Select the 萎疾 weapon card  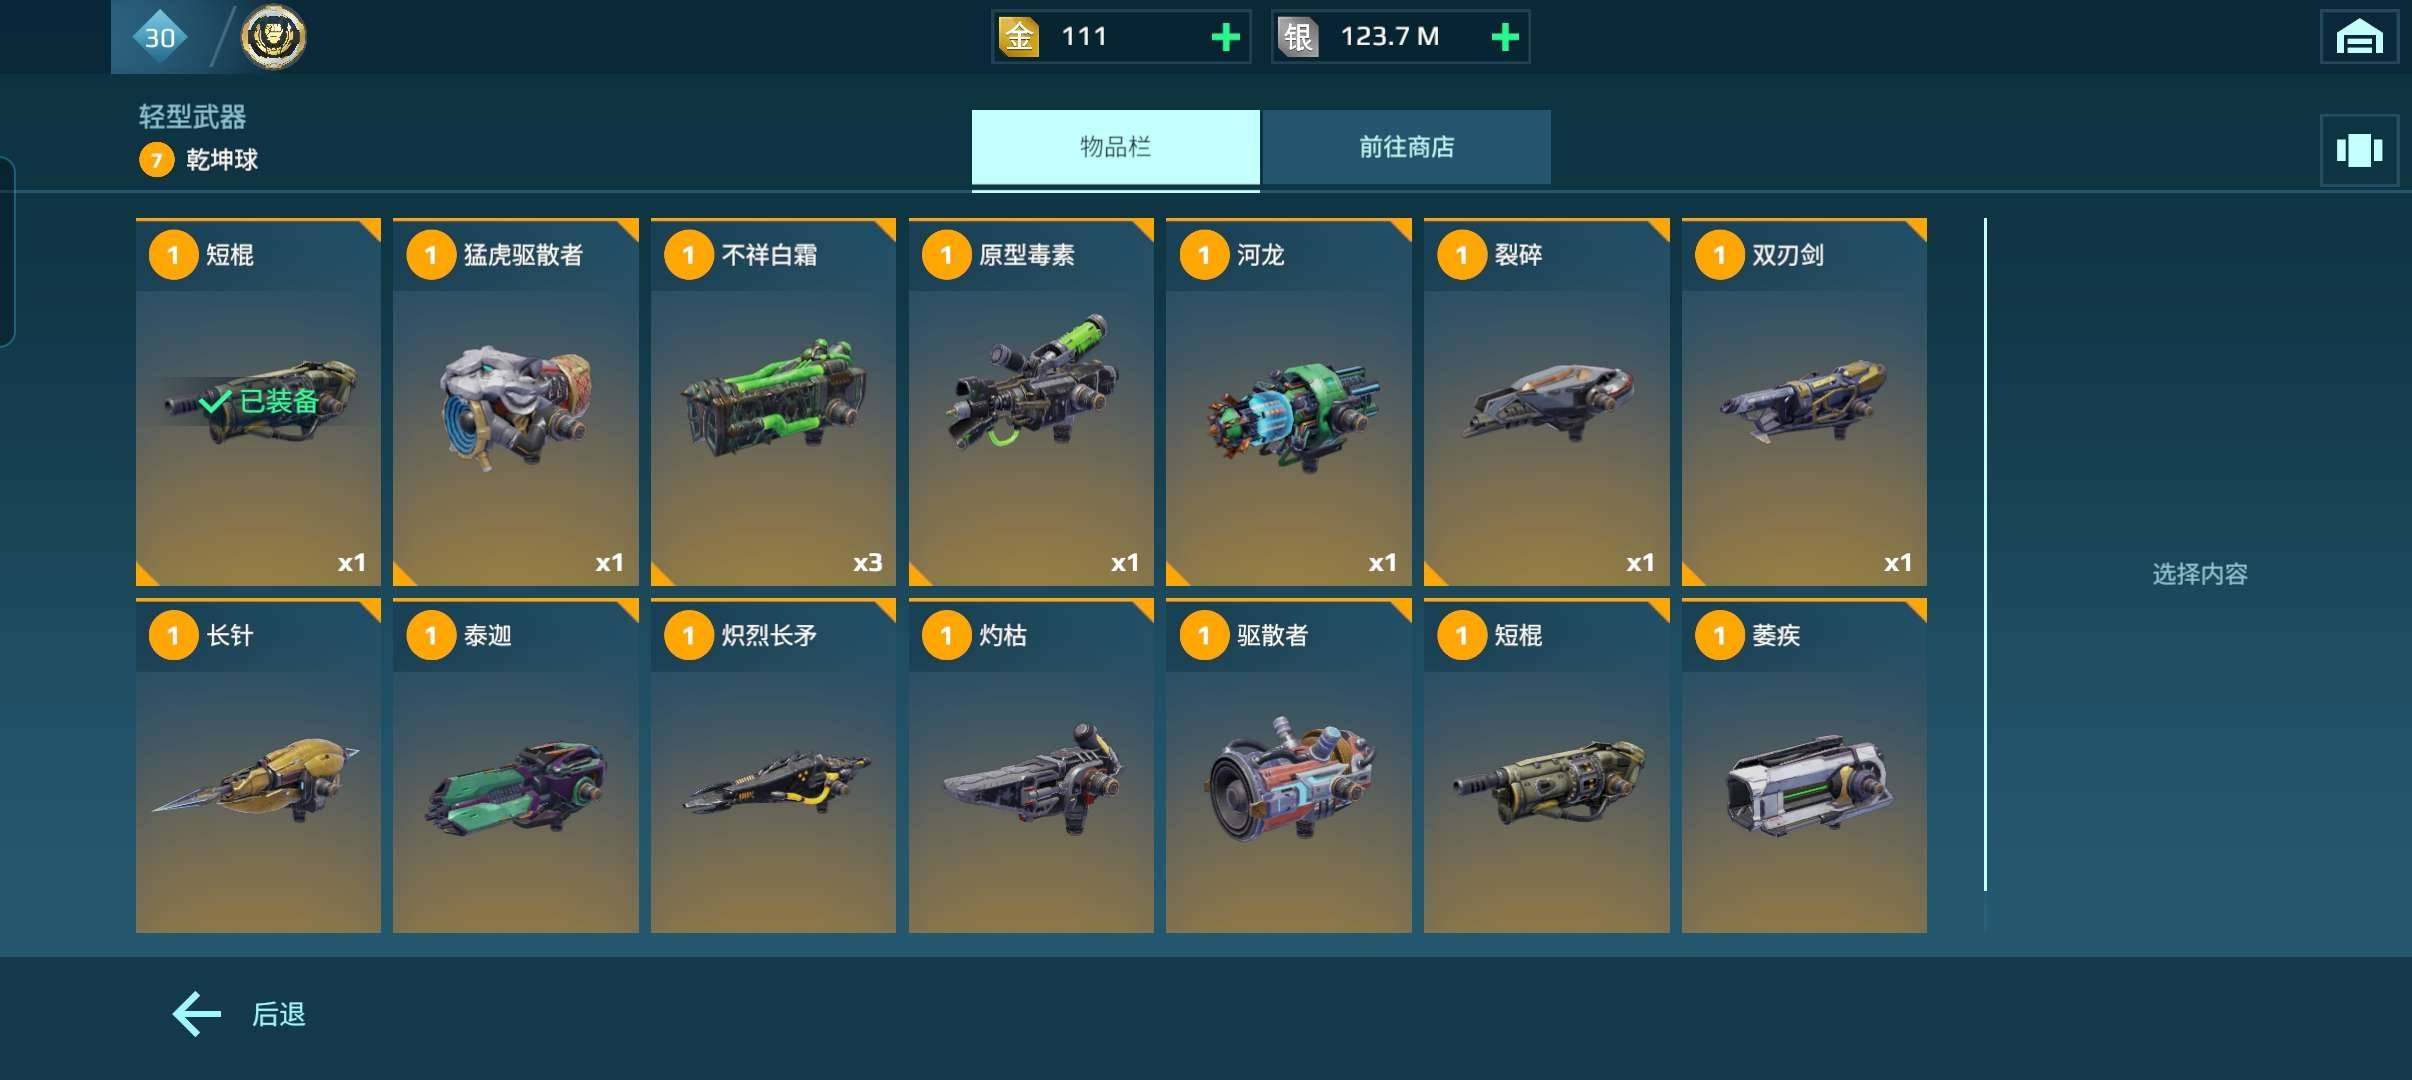tap(1804, 766)
